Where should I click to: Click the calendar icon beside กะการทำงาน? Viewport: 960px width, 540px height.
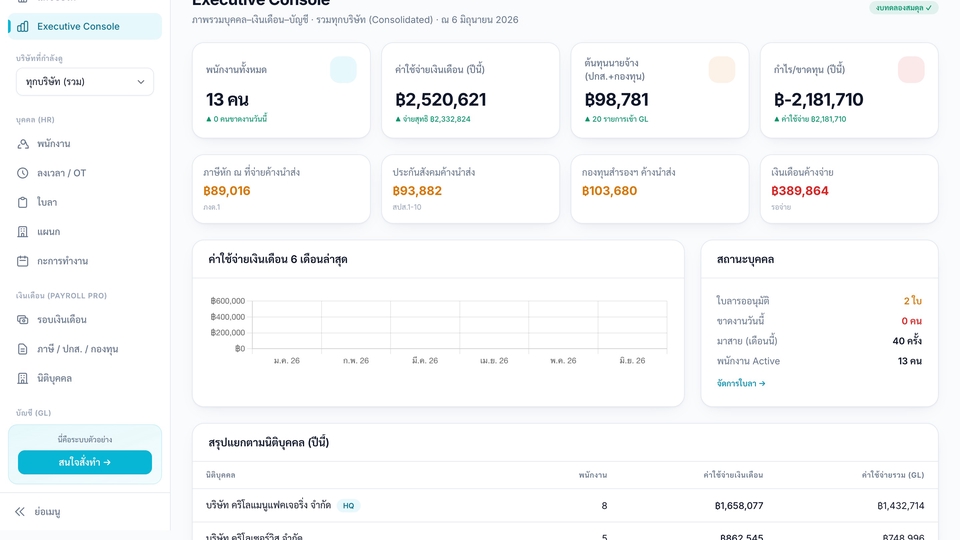[23, 261]
